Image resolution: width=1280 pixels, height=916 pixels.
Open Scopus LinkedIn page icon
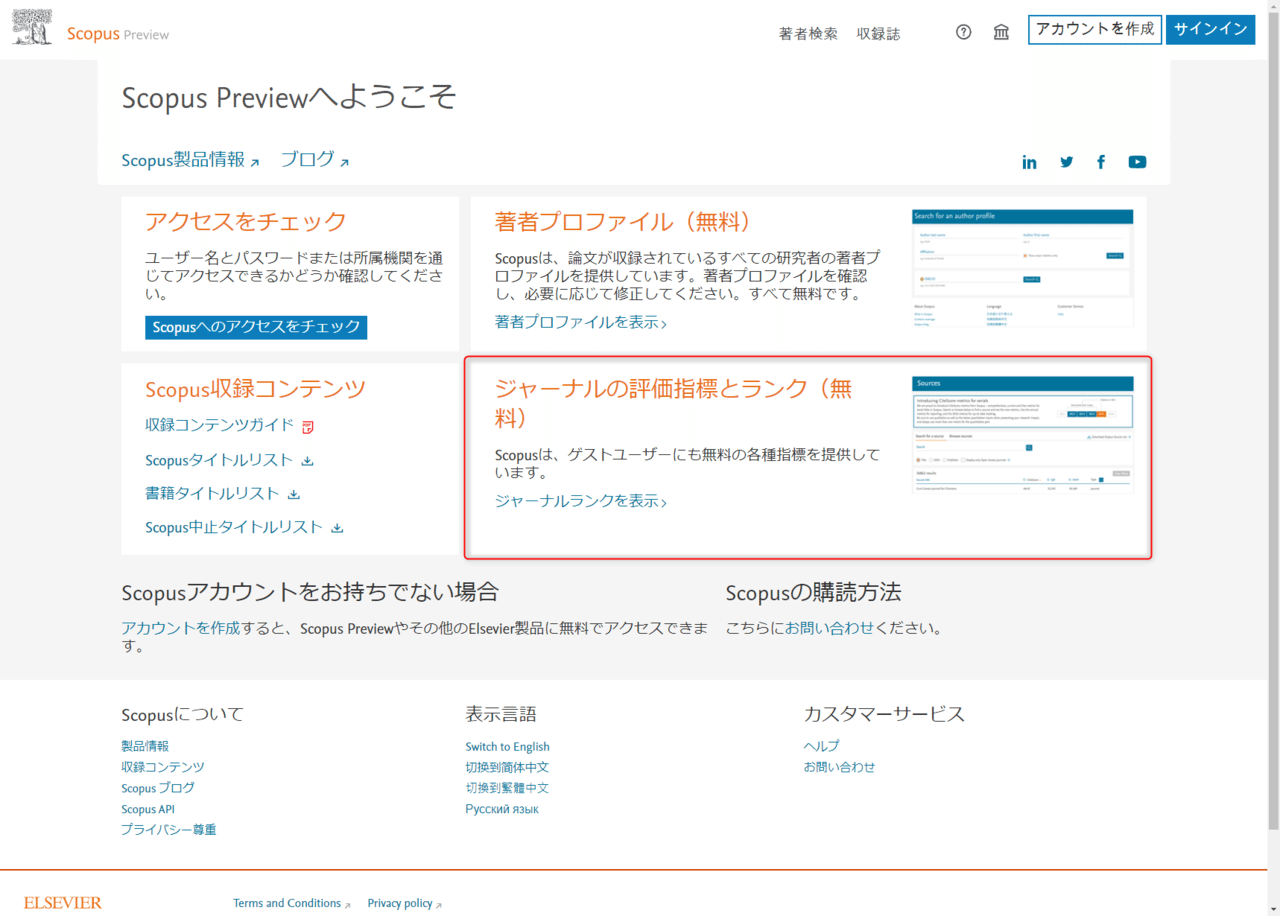click(1029, 162)
